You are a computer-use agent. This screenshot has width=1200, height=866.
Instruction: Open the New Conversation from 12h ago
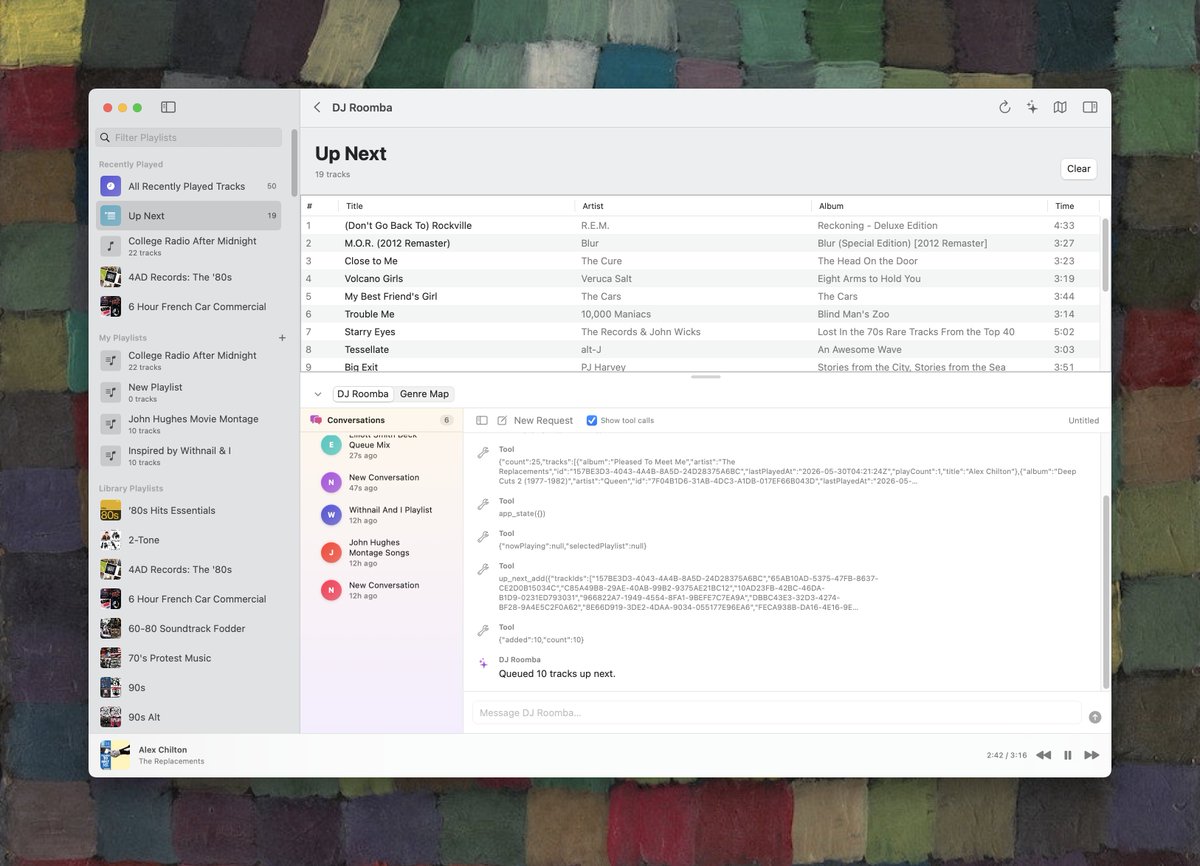coord(382,590)
